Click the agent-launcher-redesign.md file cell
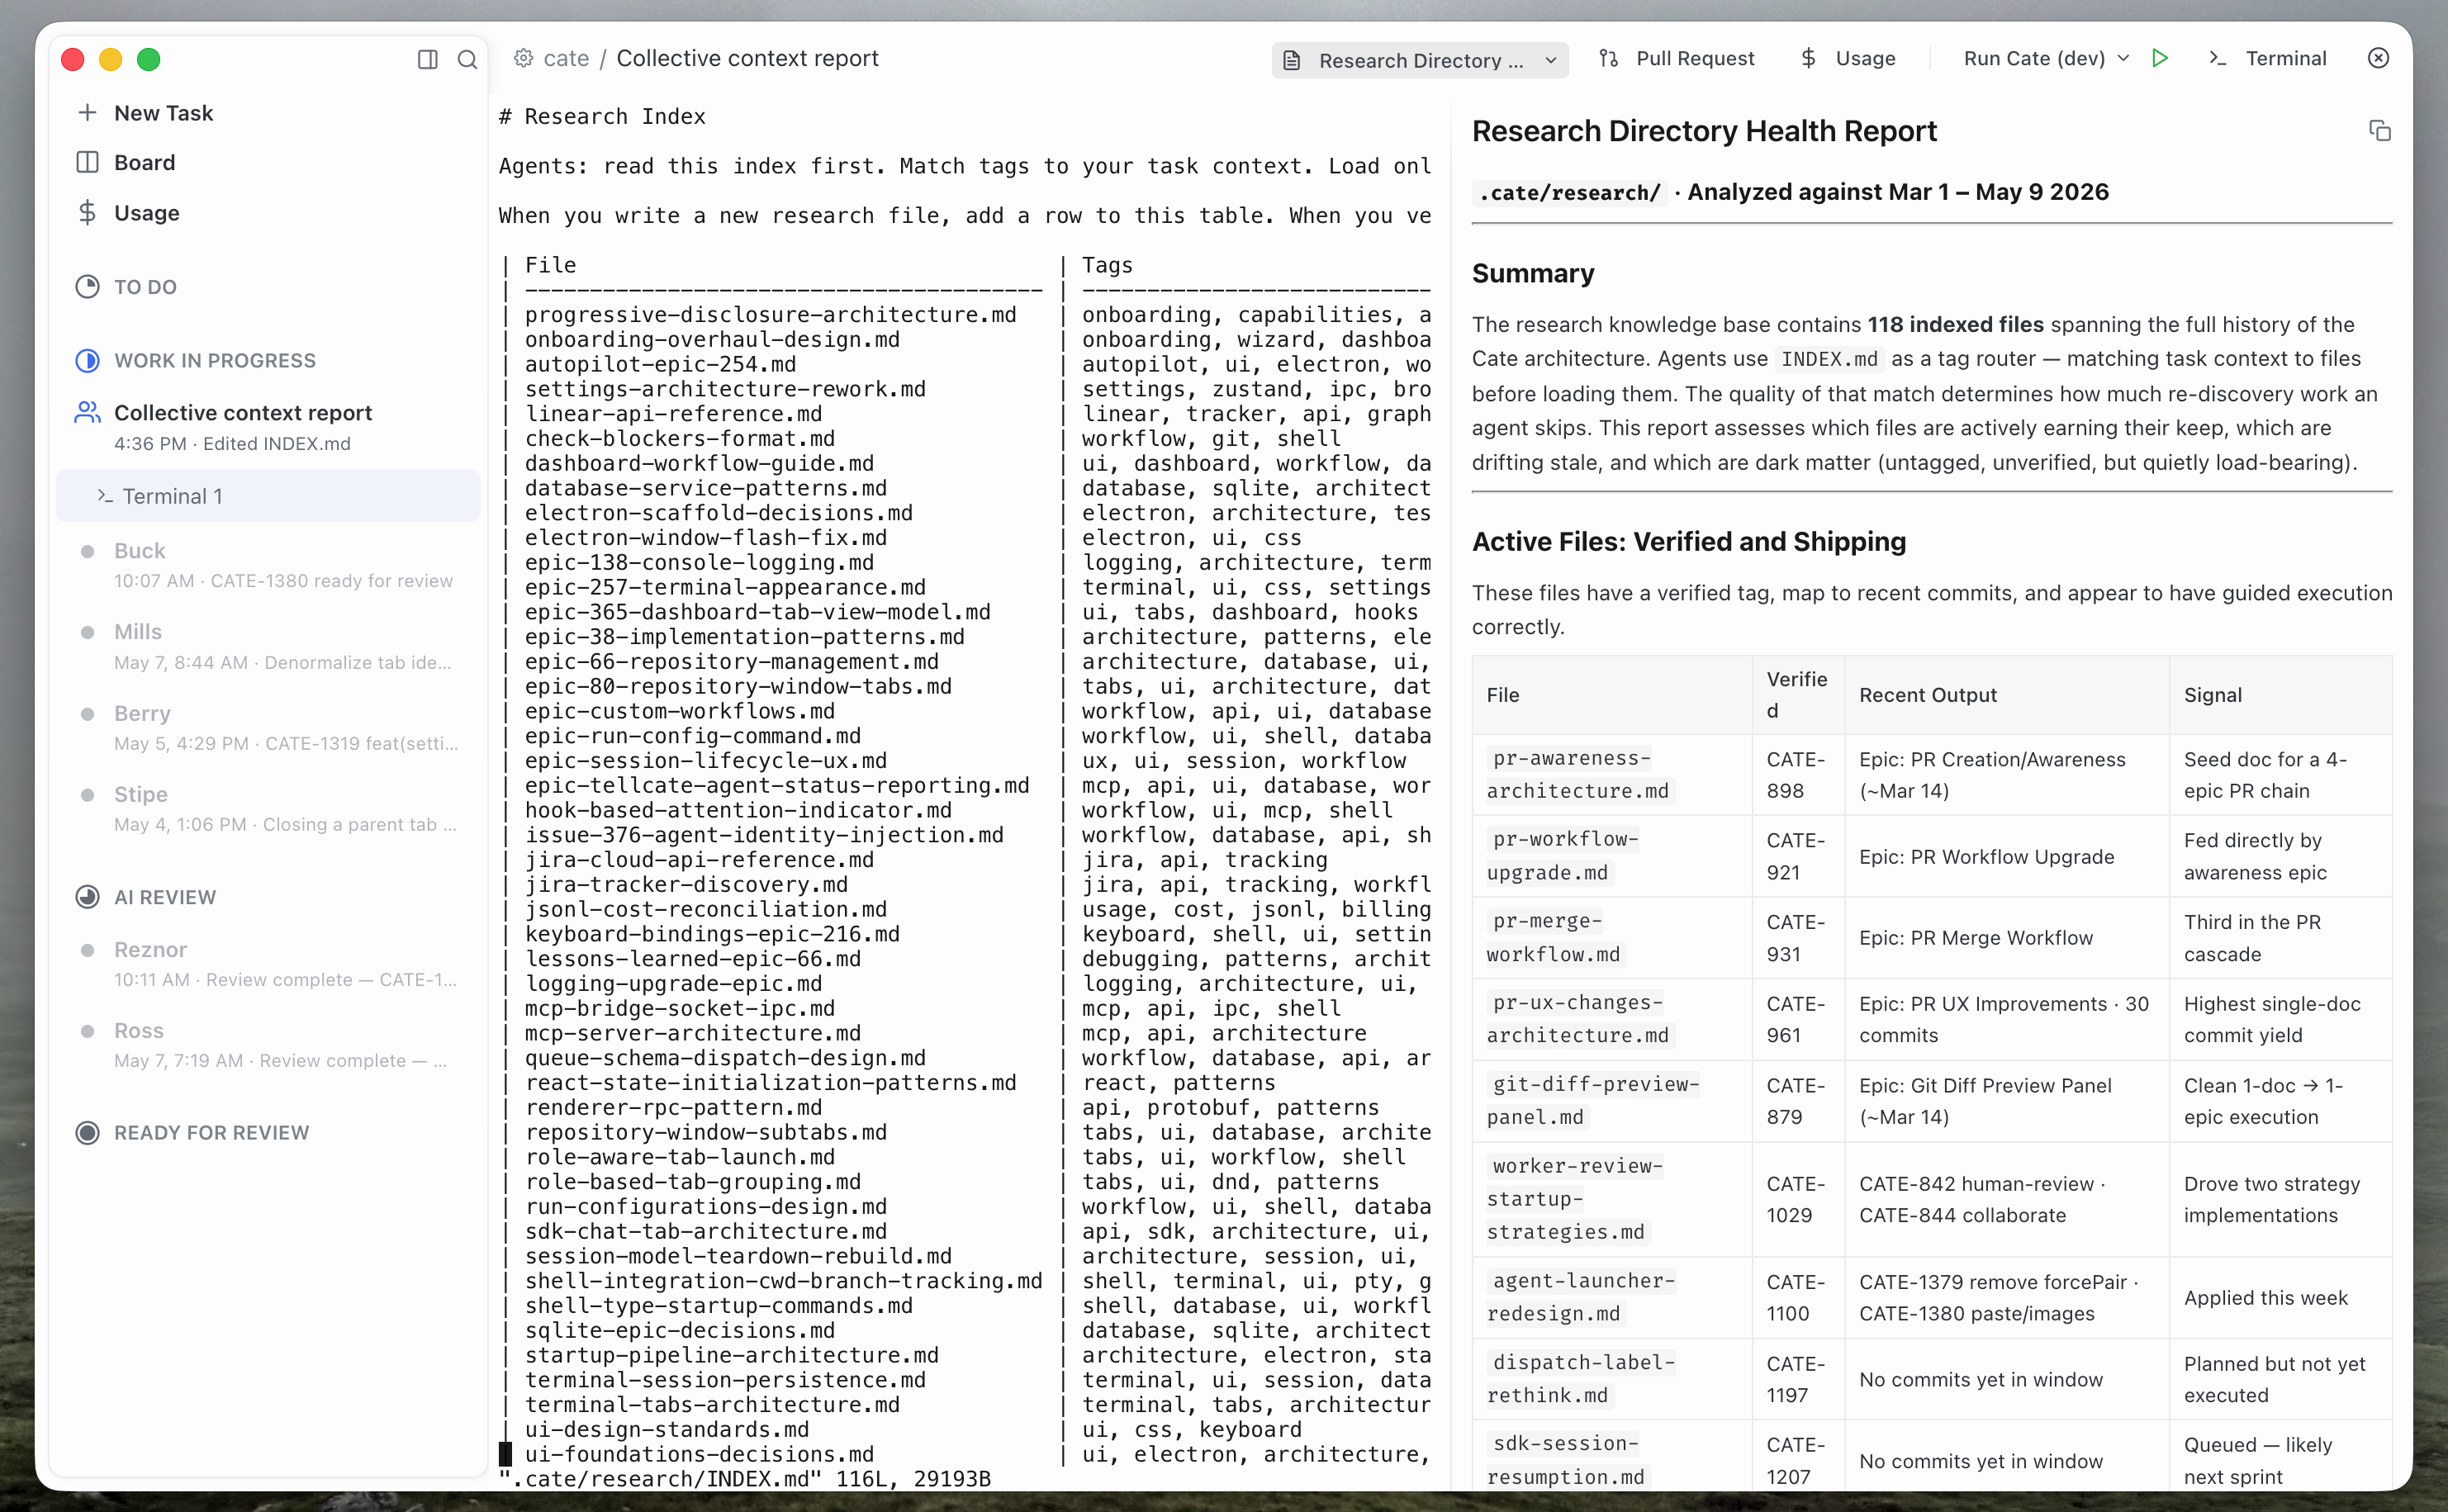2448x1512 pixels. (1612, 1297)
